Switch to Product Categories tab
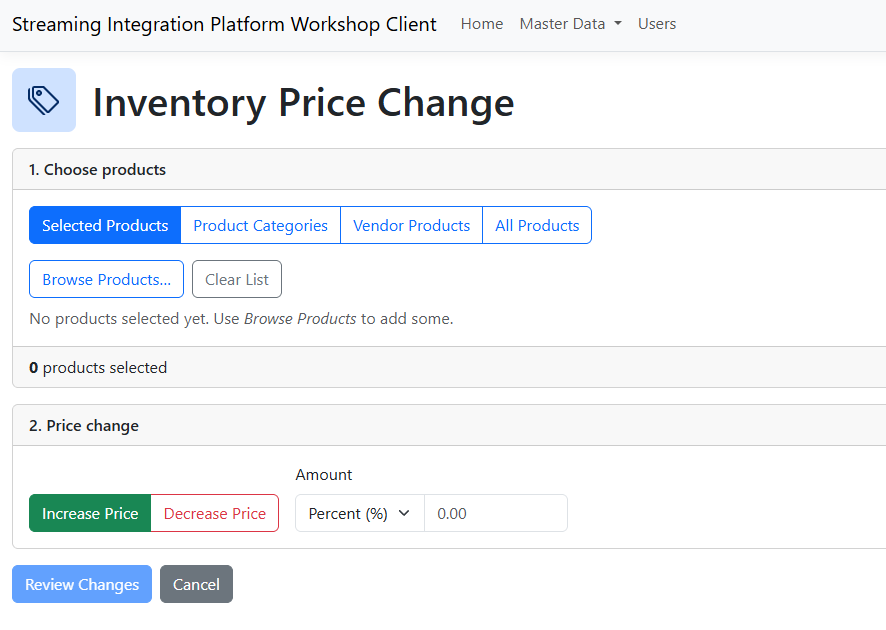Viewport: 886px width, 630px height. (x=260, y=225)
